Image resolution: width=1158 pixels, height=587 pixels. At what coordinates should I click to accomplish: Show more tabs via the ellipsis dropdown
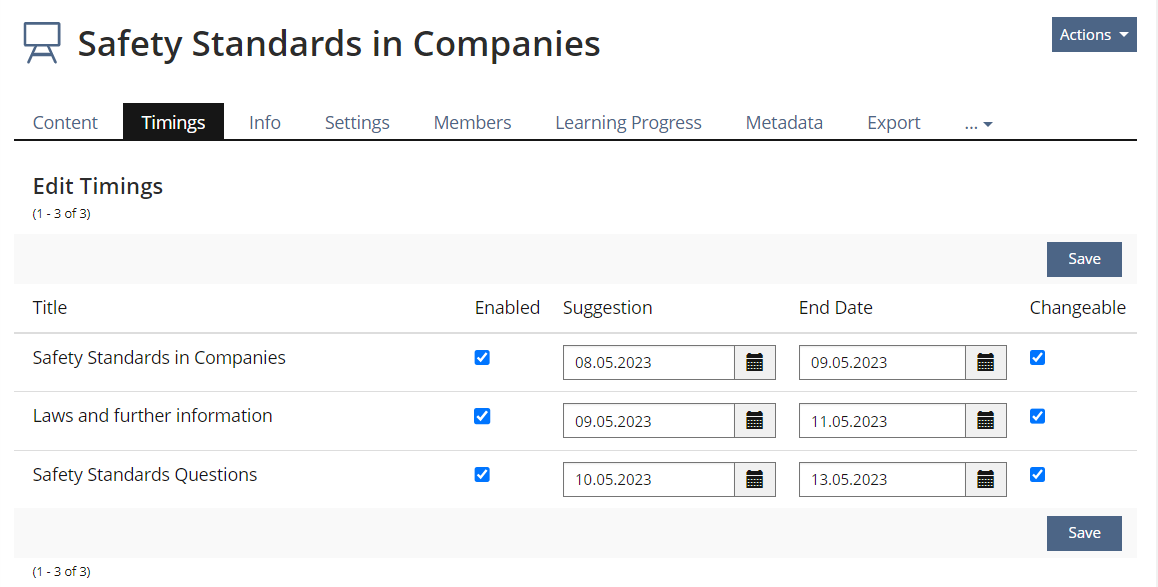[x=978, y=123]
